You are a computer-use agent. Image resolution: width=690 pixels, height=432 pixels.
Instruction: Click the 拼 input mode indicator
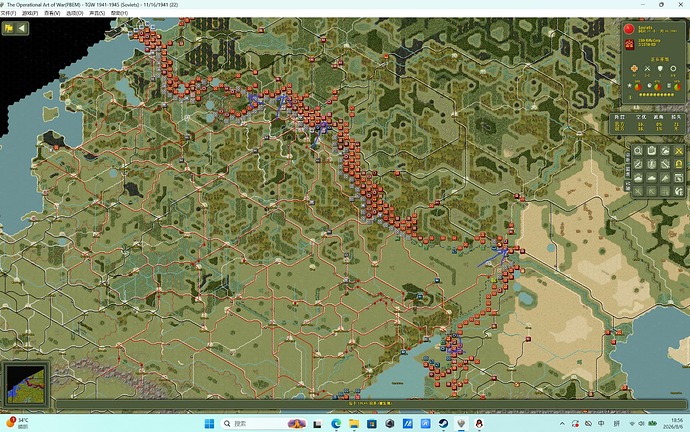click(617, 424)
